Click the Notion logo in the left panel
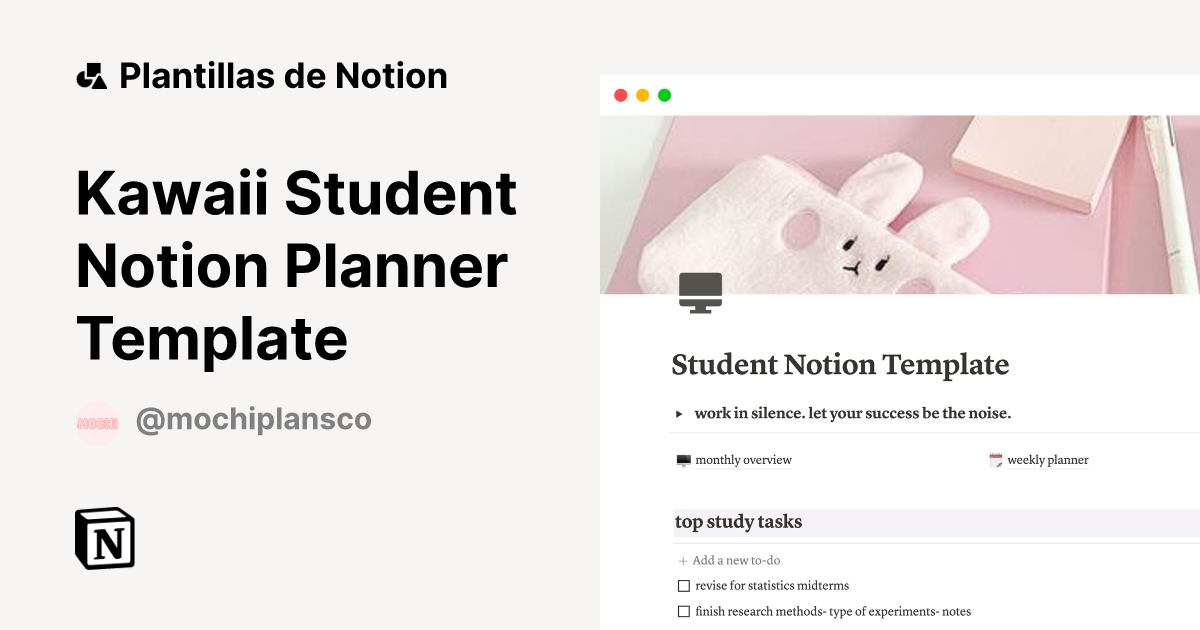1200x630 pixels. [104, 540]
